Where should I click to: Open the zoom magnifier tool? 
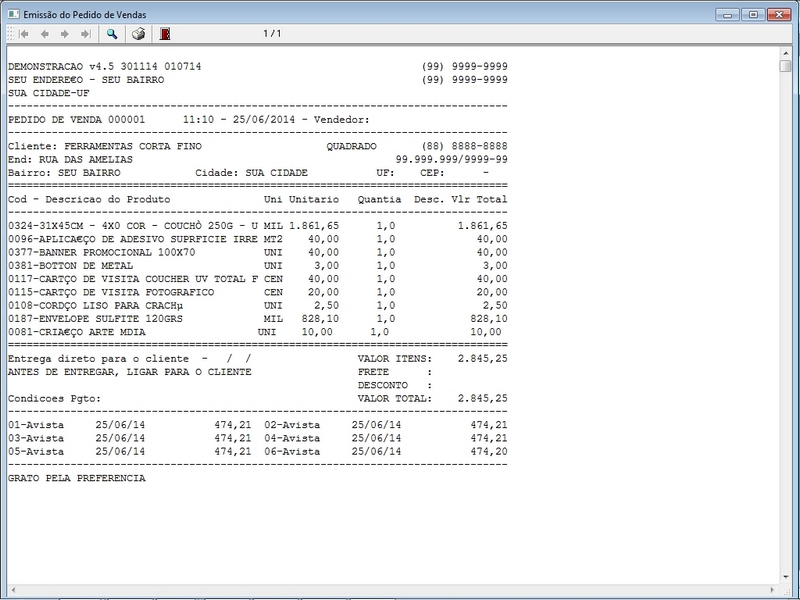point(112,34)
